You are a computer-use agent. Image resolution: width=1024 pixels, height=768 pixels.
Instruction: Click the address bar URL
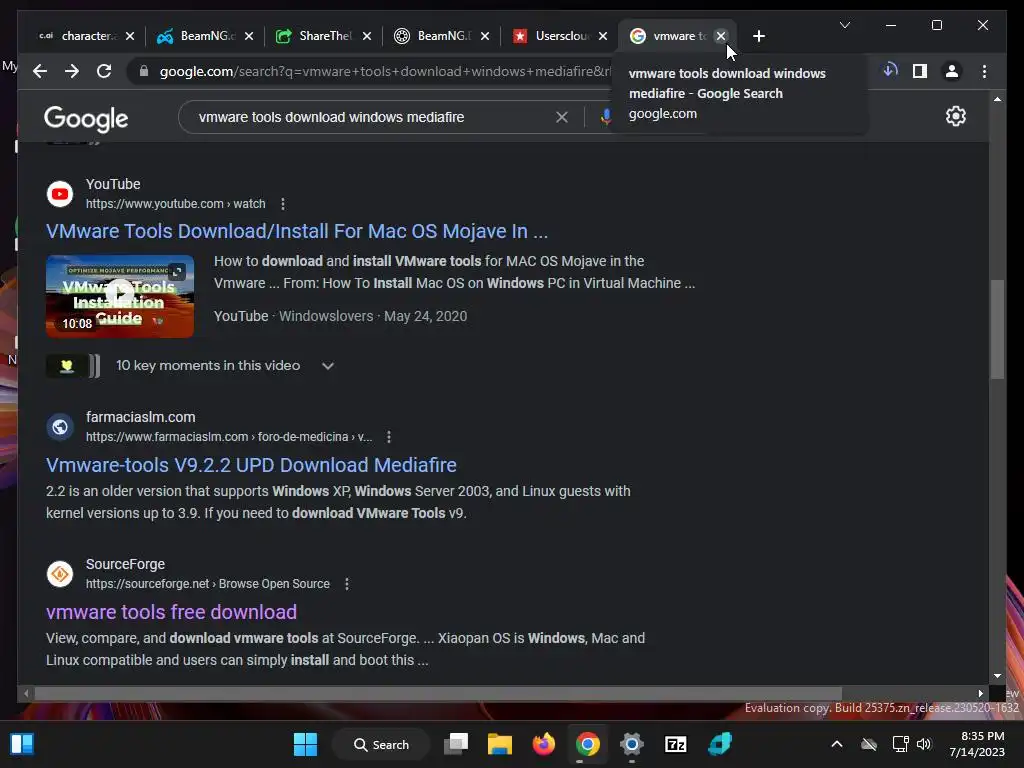(x=384, y=71)
